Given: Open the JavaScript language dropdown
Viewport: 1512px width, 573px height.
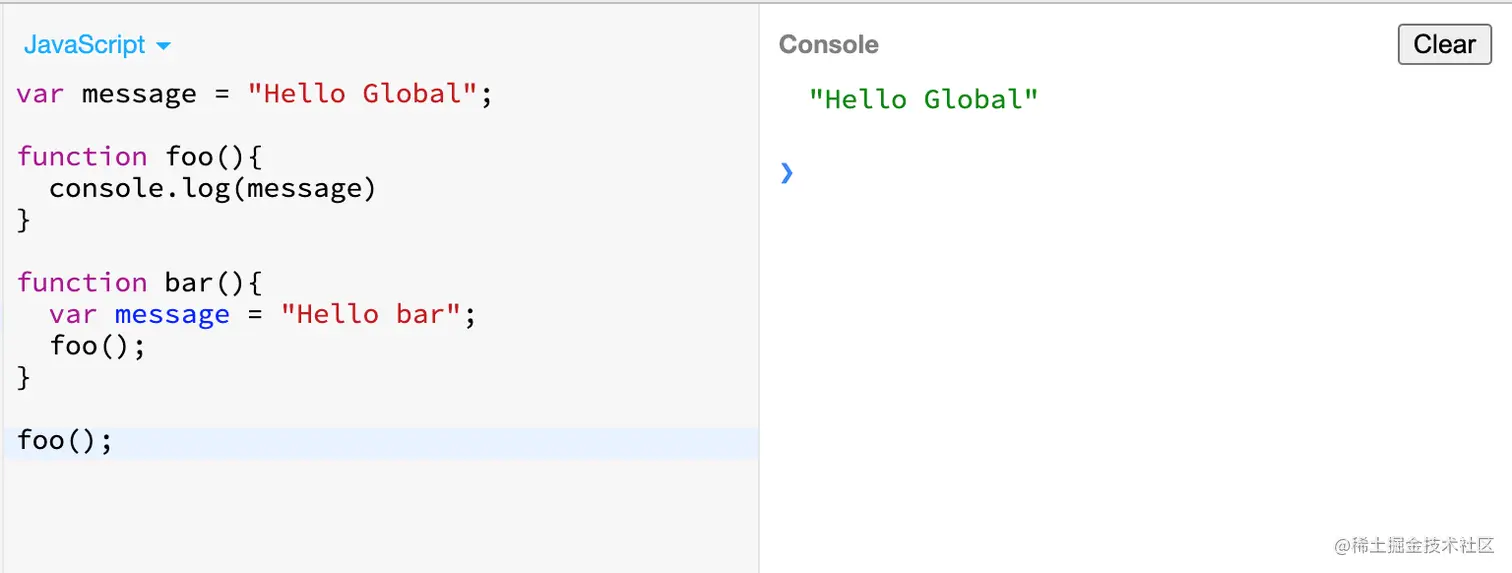Looking at the screenshot, I should tap(97, 45).
